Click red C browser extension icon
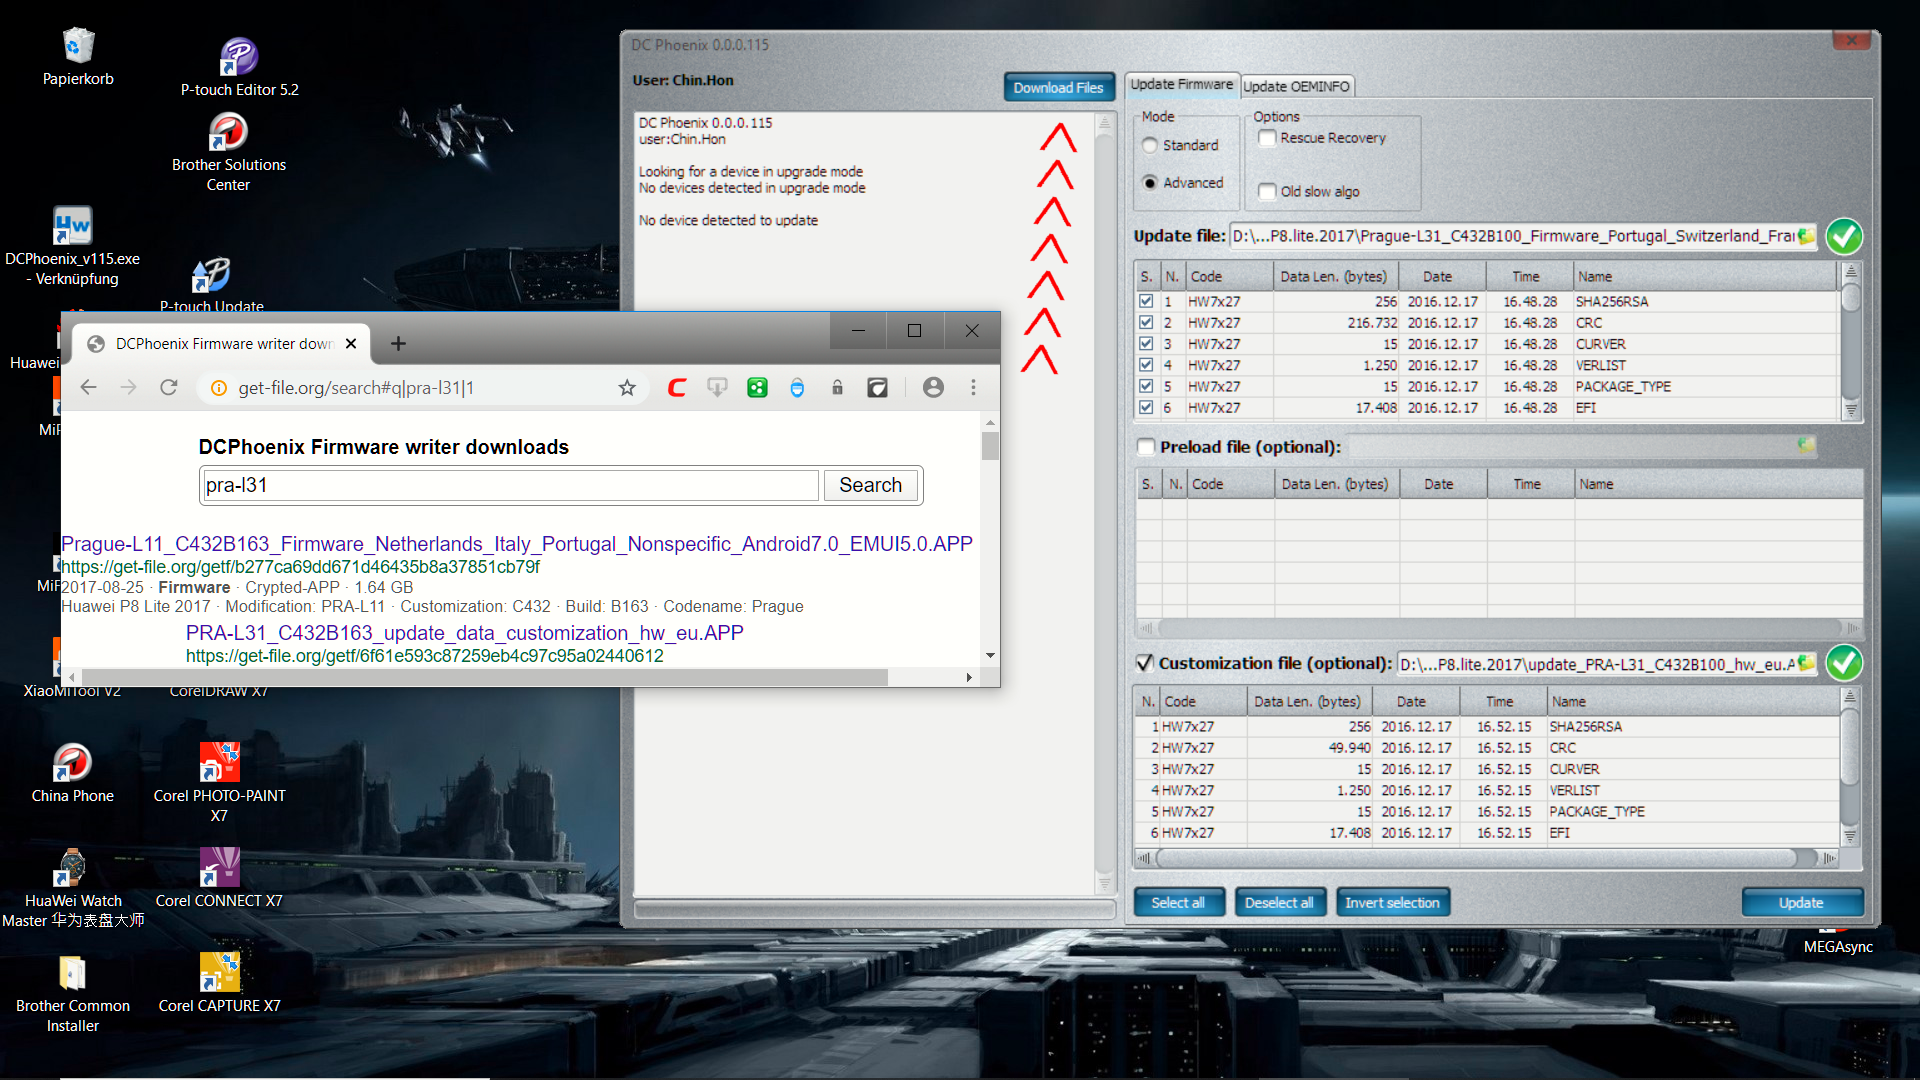 tap(677, 388)
